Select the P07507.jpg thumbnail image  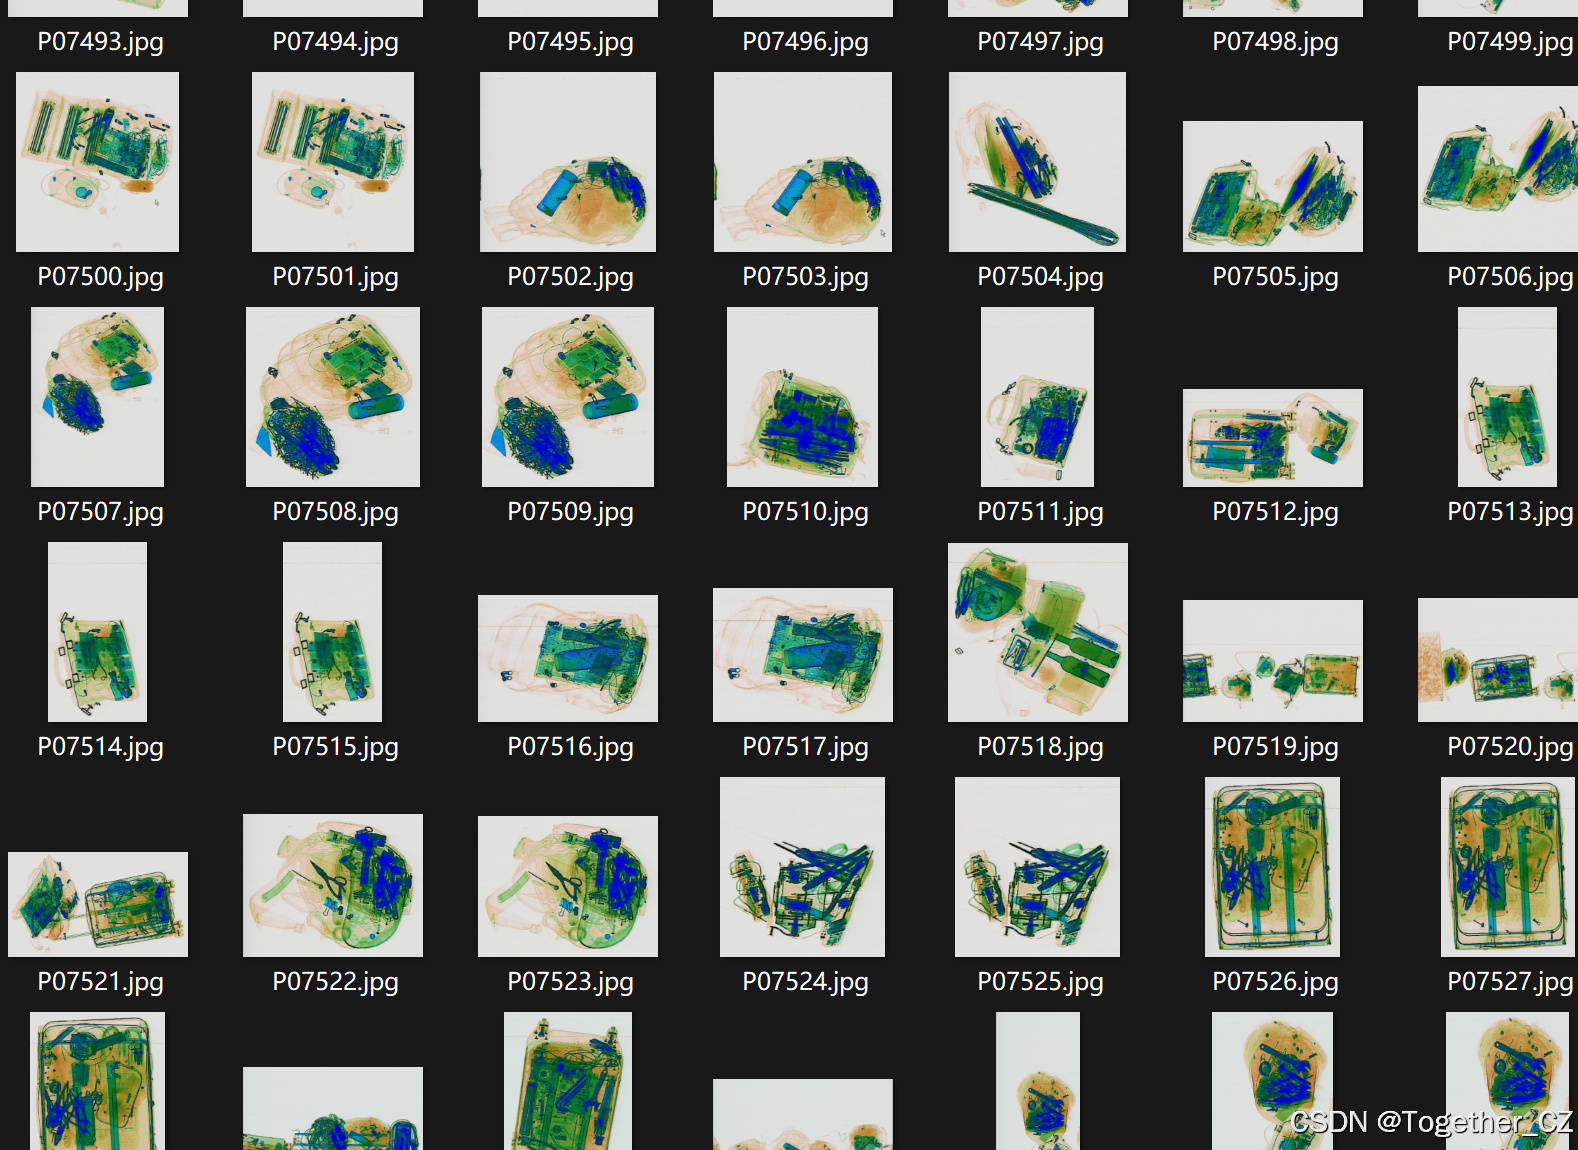(x=97, y=397)
